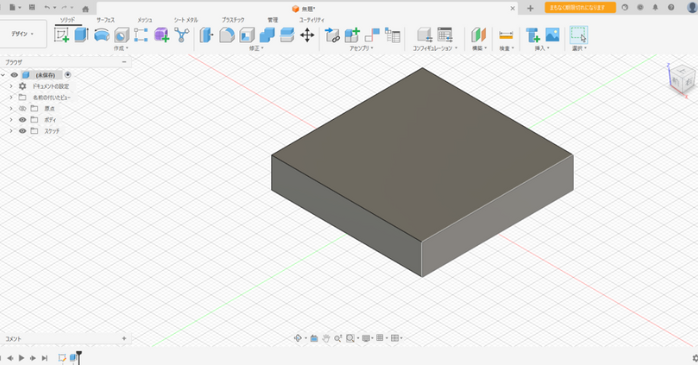The height and width of the screenshot is (365, 698).
Task: Open a new design tab with plus
Action: (x=530, y=8)
